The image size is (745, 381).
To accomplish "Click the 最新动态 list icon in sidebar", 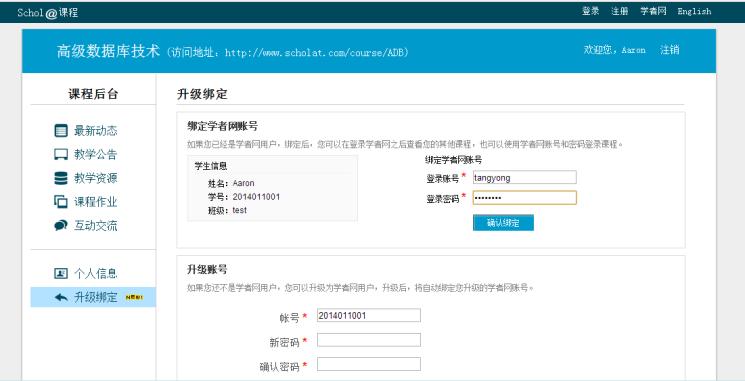I will tap(61, 131).
